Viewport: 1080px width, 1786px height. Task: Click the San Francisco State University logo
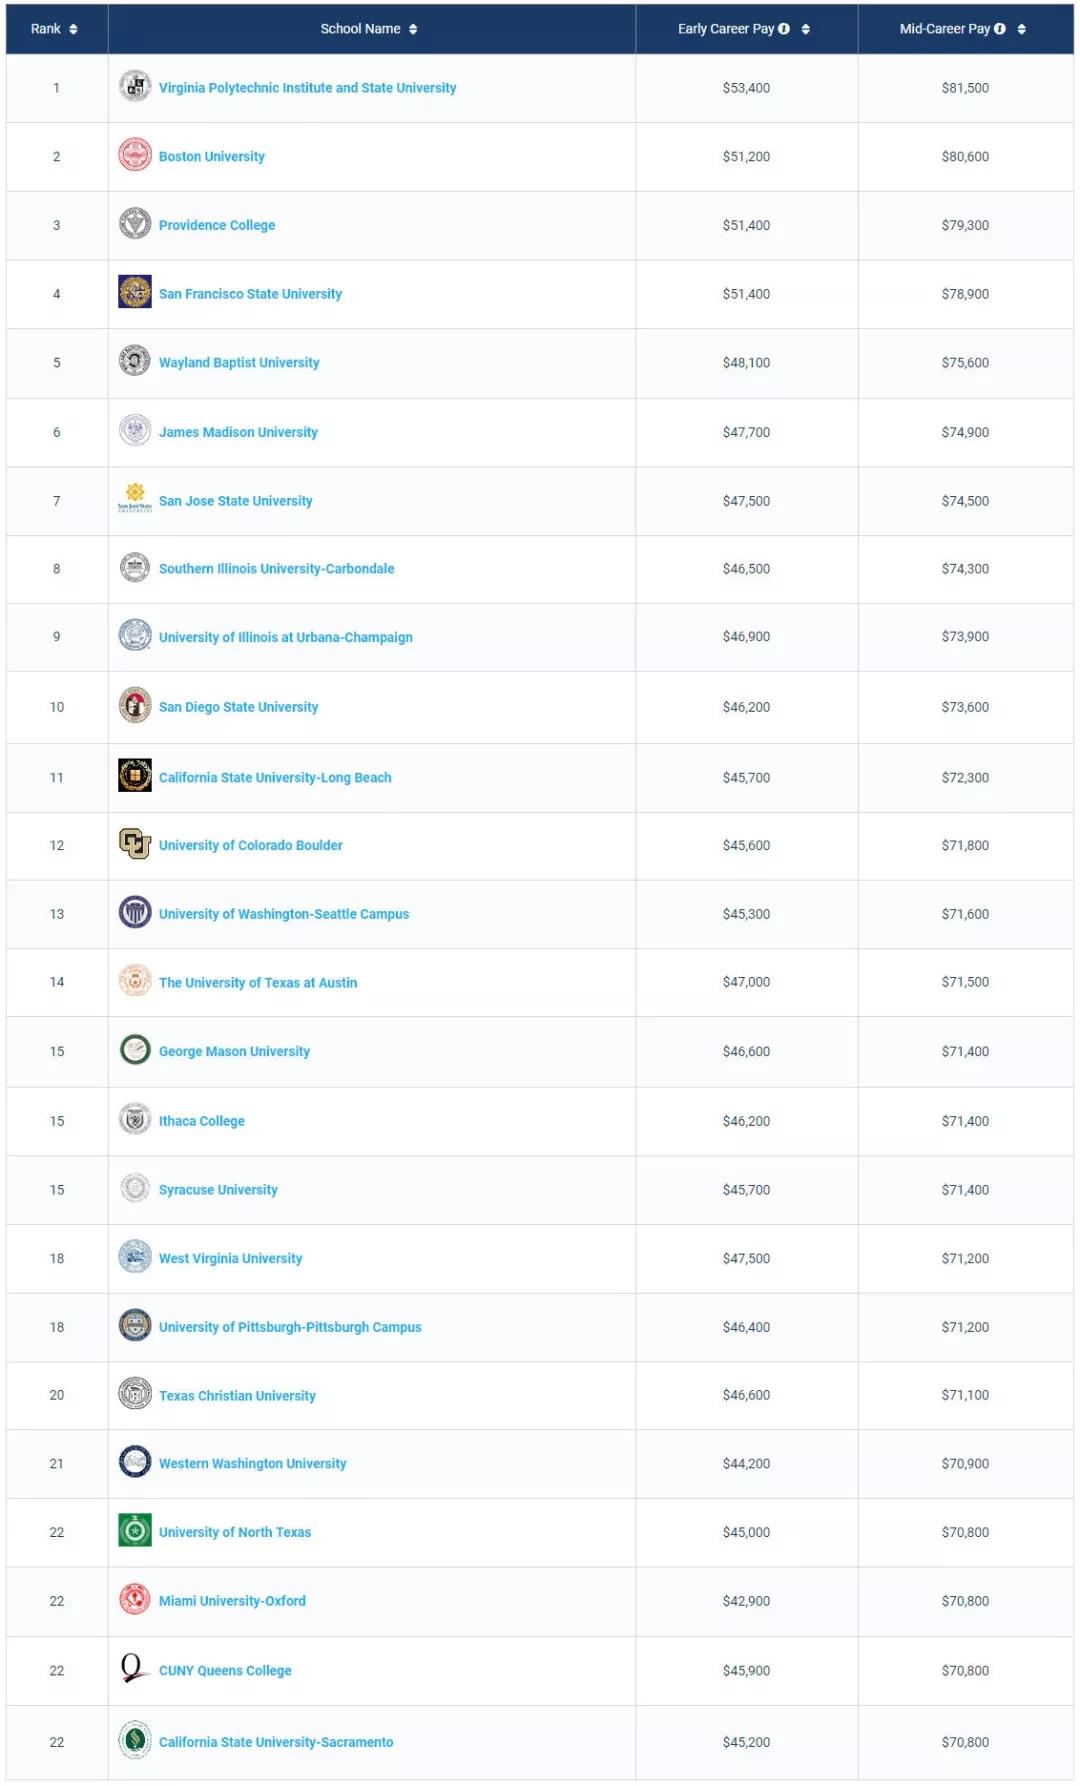tap(135, 292)
